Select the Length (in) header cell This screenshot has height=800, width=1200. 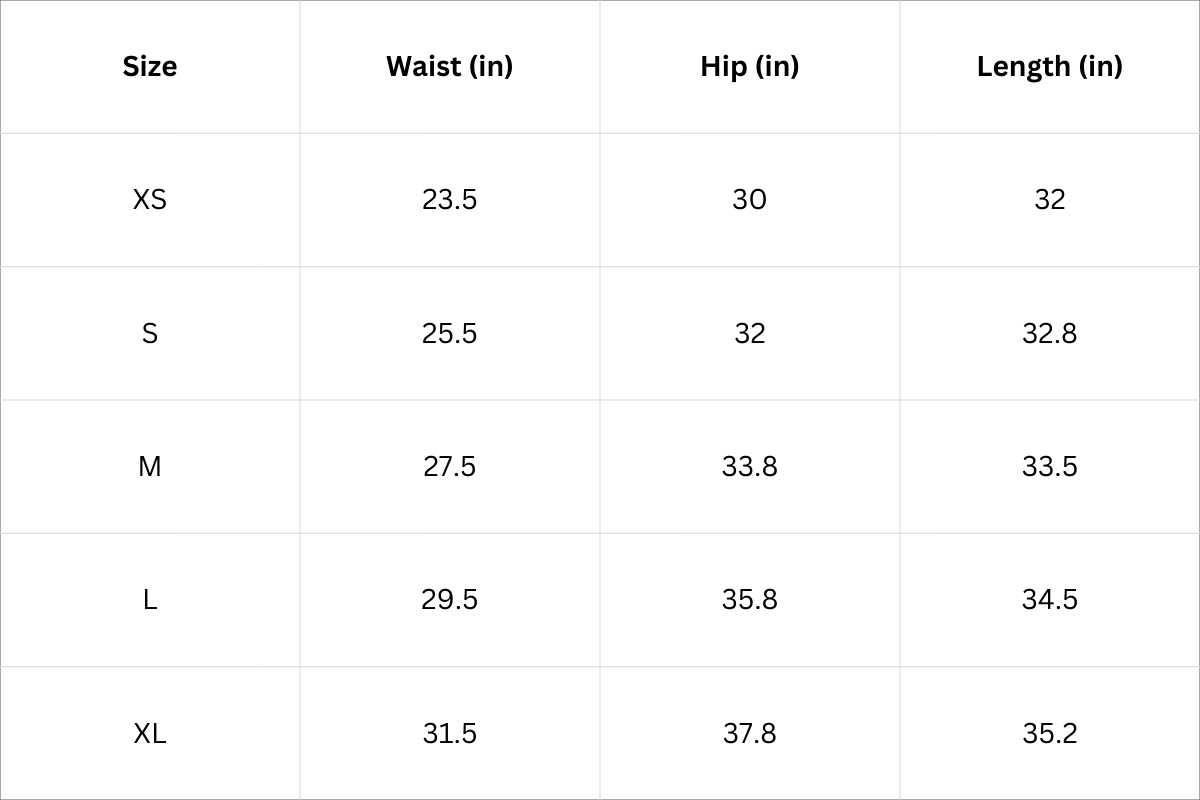pos(1050,66)
